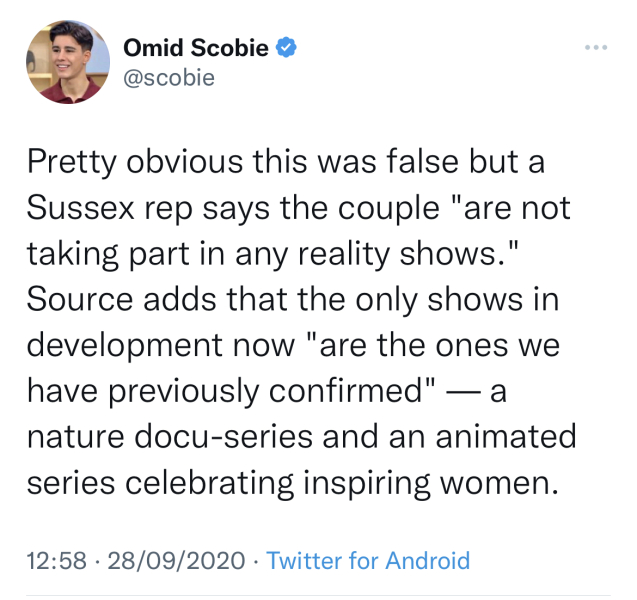This screenshot has width=637, height=600.
Task: Click the 28/09/2020 tweet date
Action: coord(176,560)
